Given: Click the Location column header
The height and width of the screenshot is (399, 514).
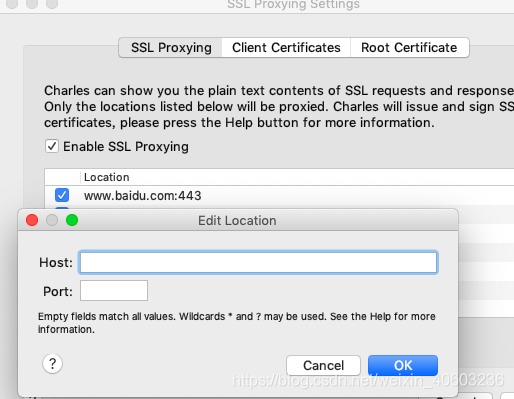Looking at the screenshot, I should (x=297, y=177).
